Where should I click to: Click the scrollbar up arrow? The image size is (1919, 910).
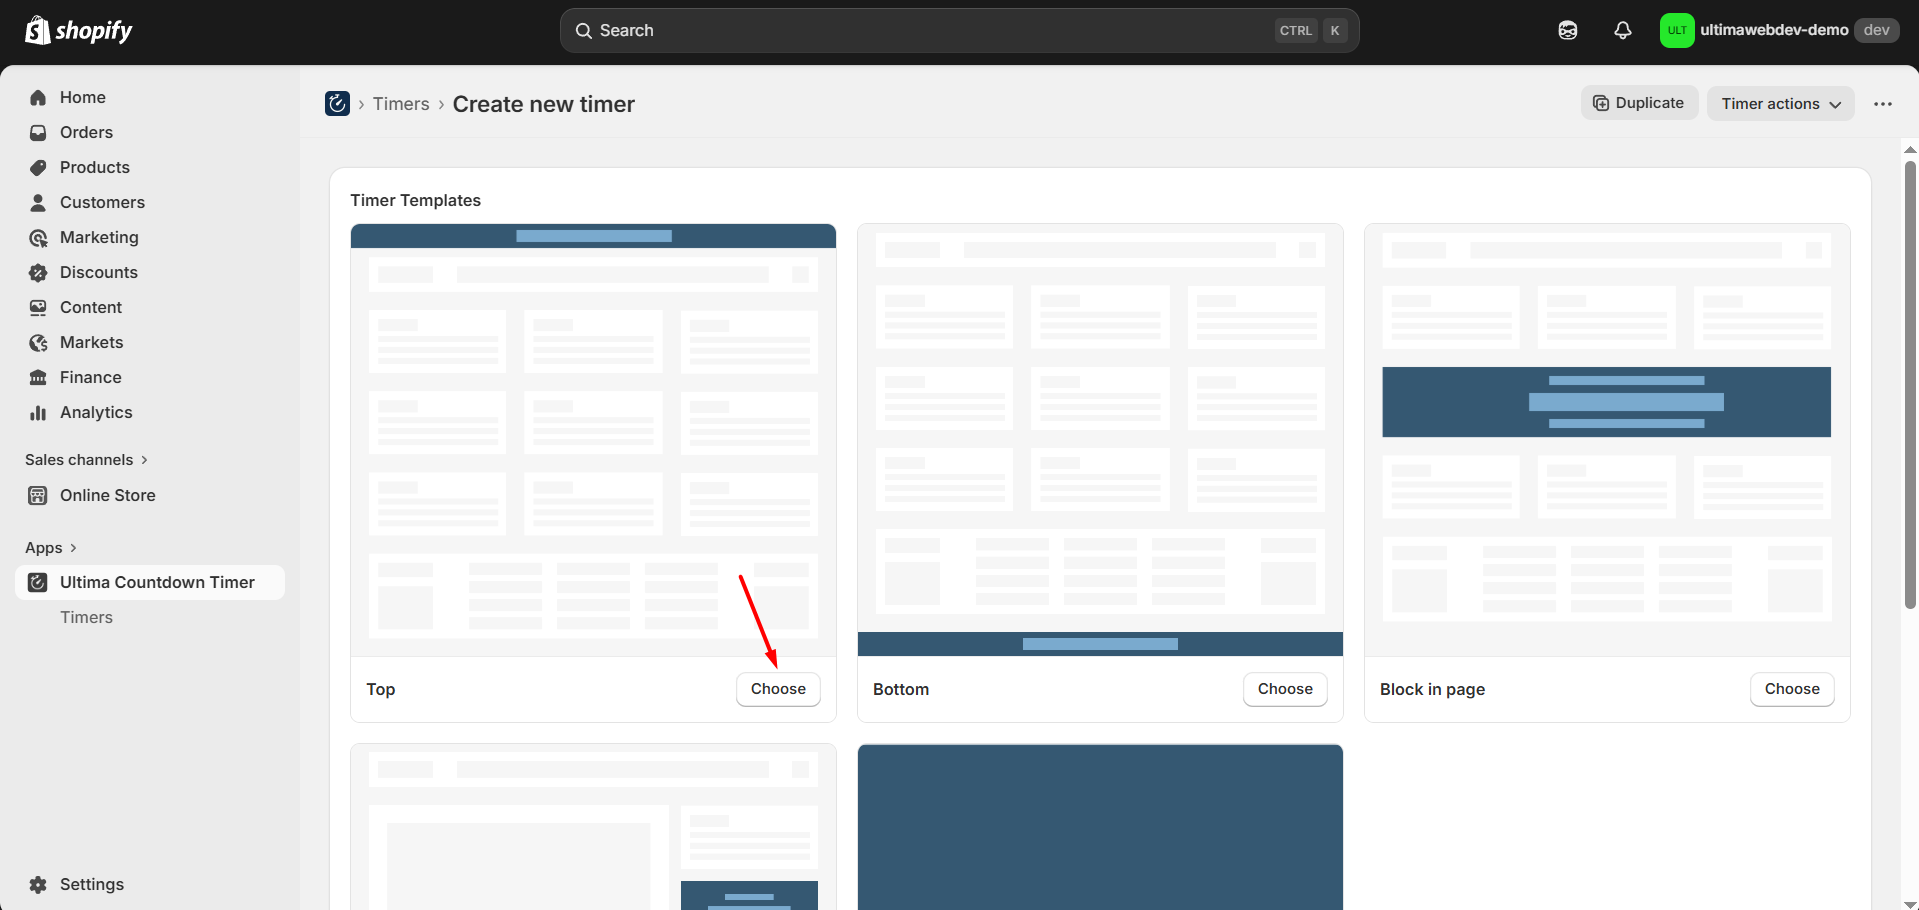(x=1910, y=150)
